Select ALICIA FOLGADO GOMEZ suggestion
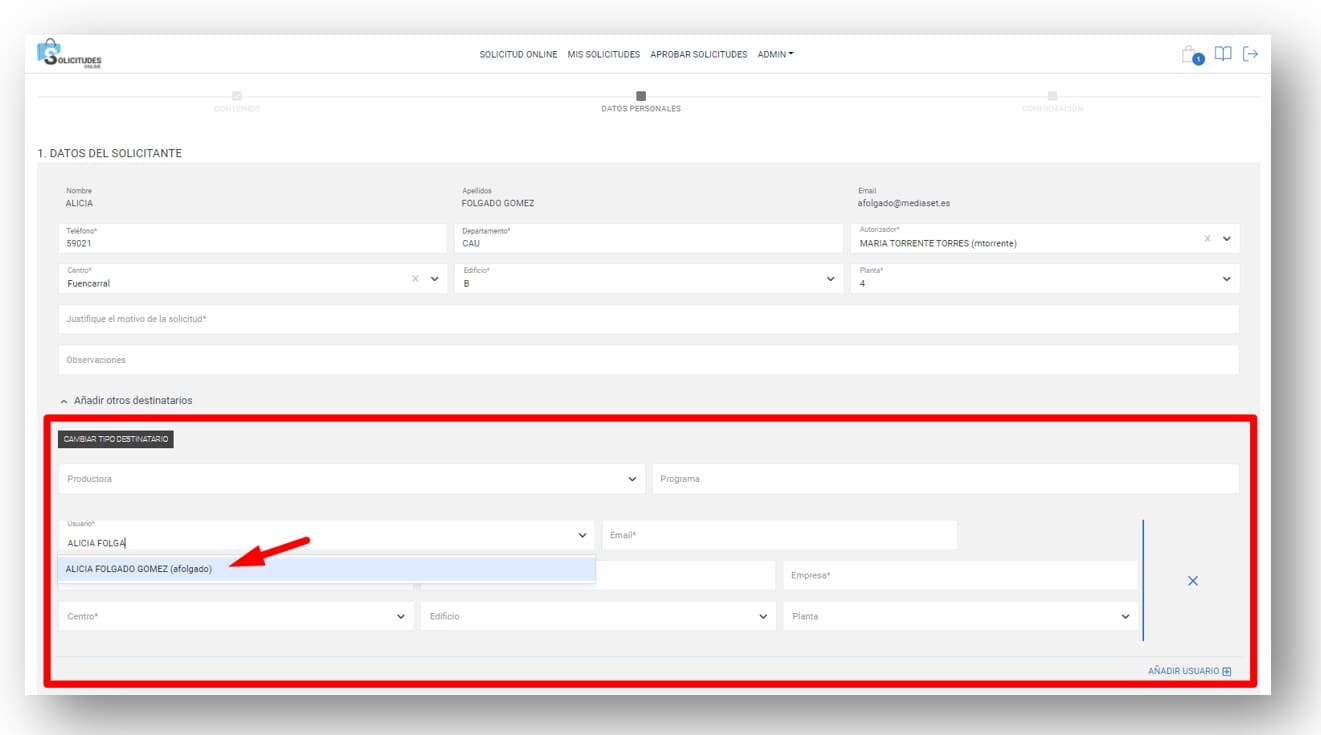This screenshot has width=1321, height=735. coord(139,569)
